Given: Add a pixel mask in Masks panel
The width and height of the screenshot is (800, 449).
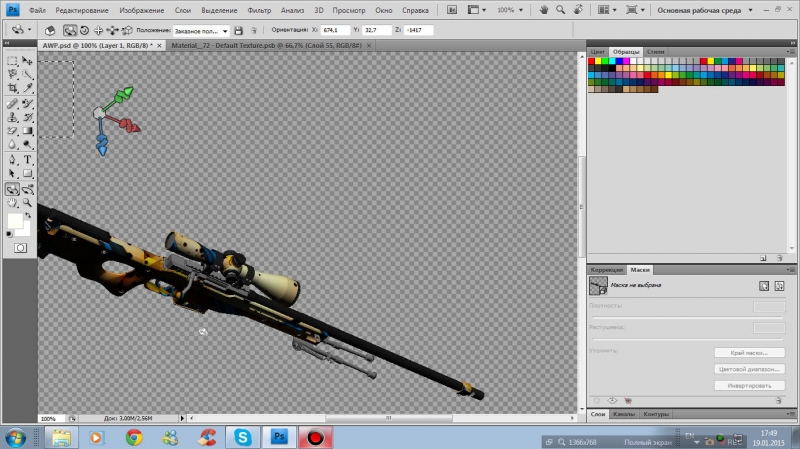Looking at the screenshot, I should click(764, 286).
